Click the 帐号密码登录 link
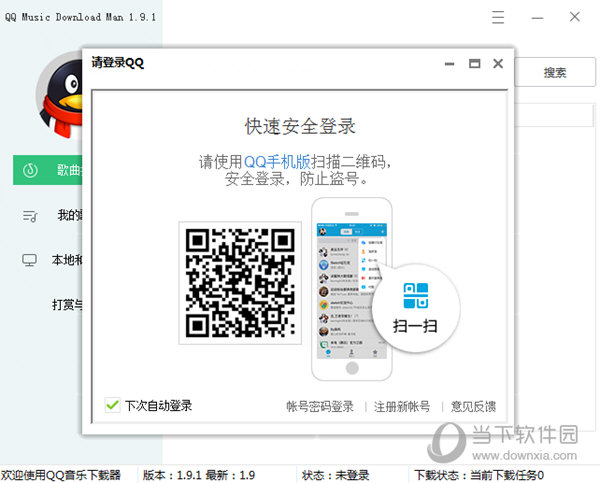Viewport: 600px width, 483px height. point(320,406)
